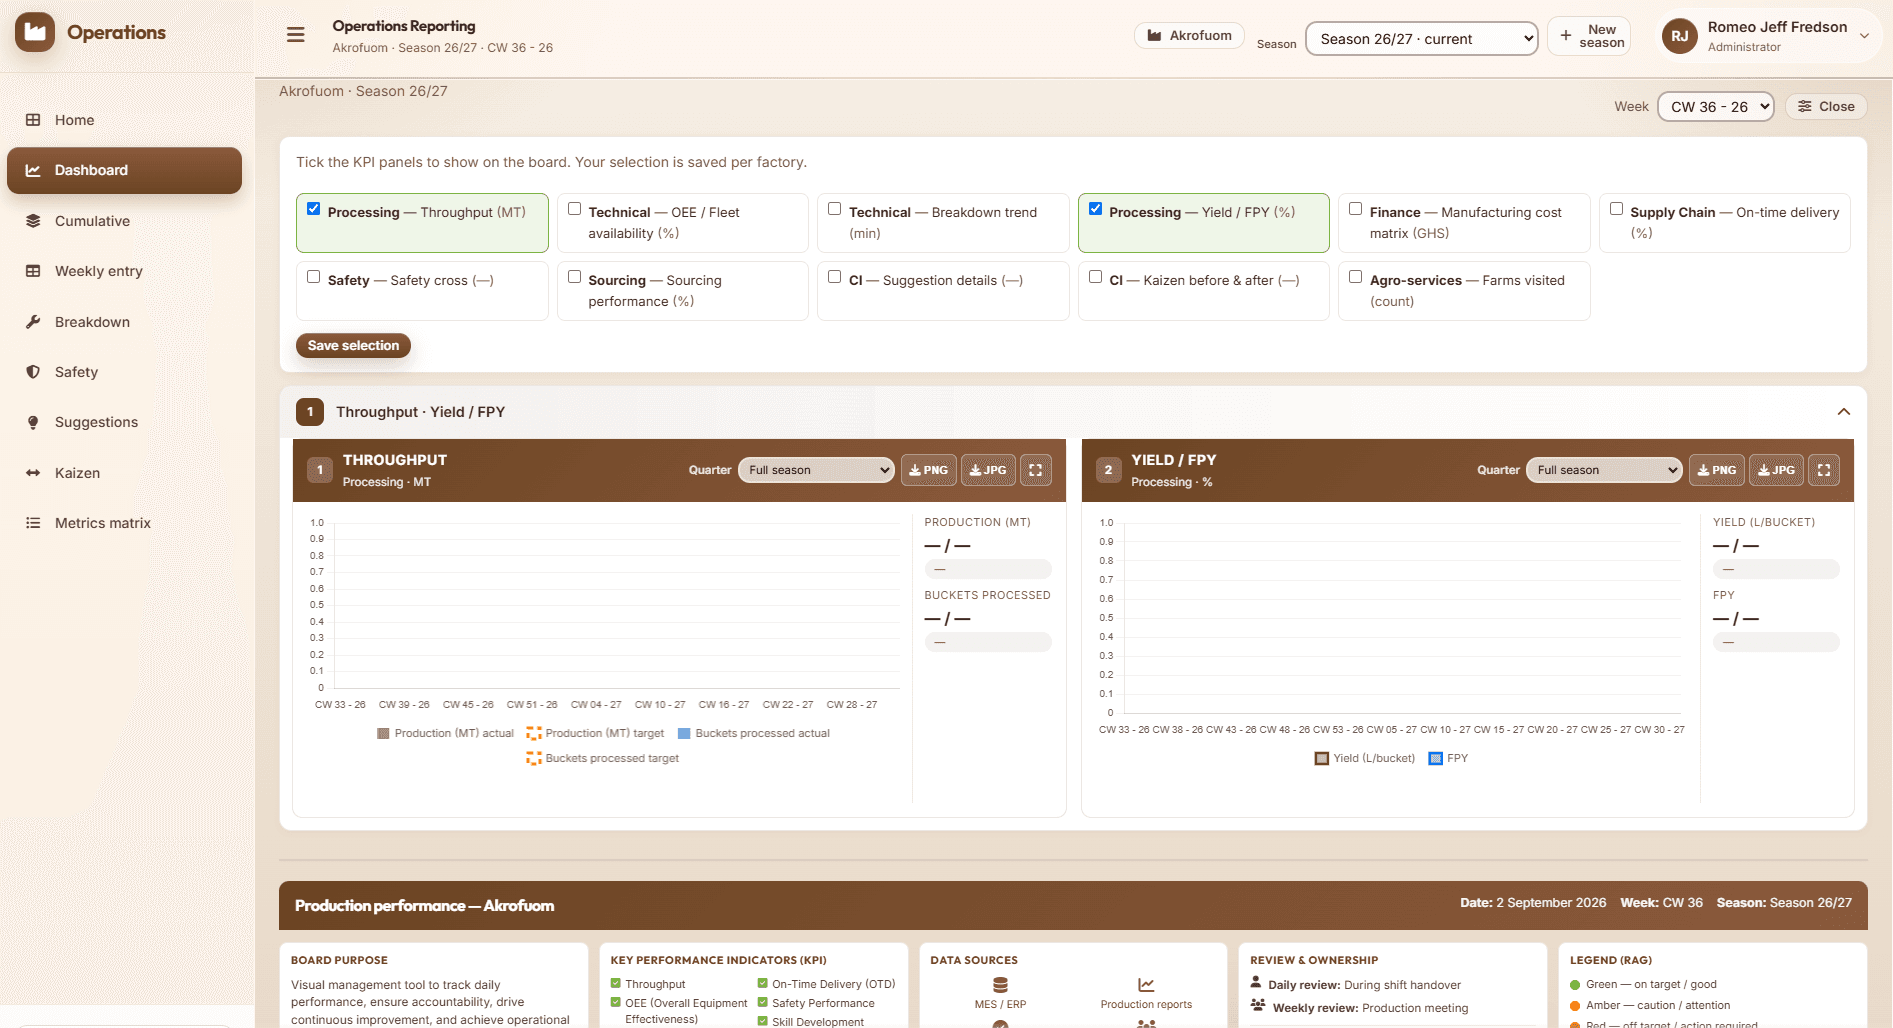Click the Suggestions lightbulb icon
The height and width of the screenshot is (1028, 1893).
click(33, 422)
